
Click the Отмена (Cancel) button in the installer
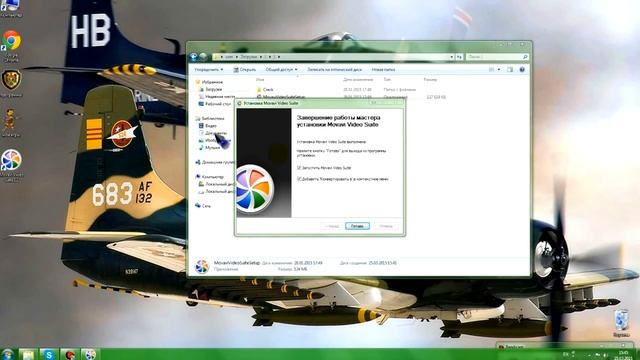point(386,226)
